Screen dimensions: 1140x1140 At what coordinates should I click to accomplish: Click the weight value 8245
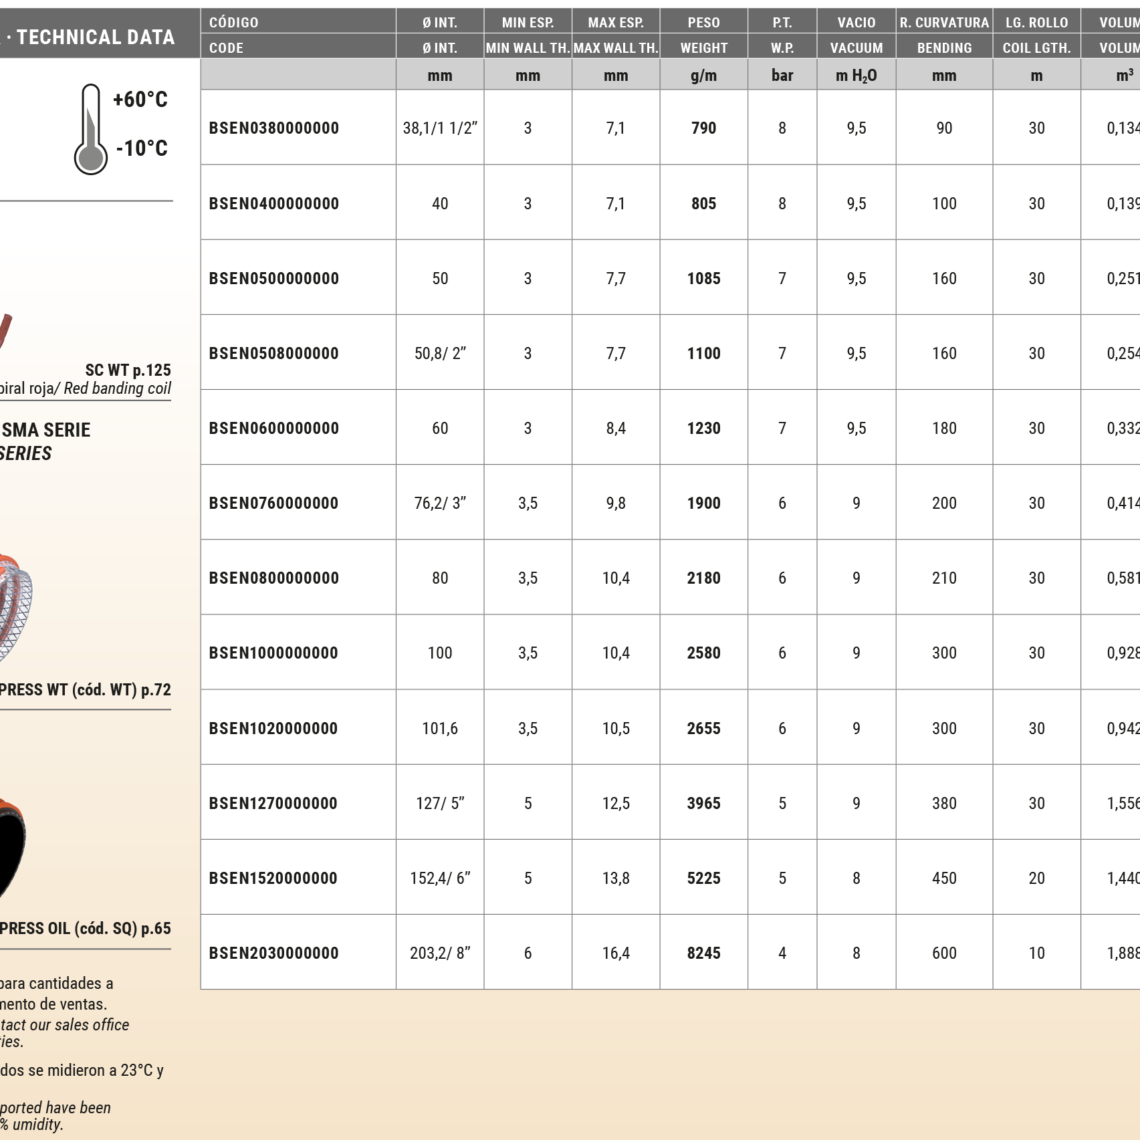pyautogui.click(x=703, y=953)
